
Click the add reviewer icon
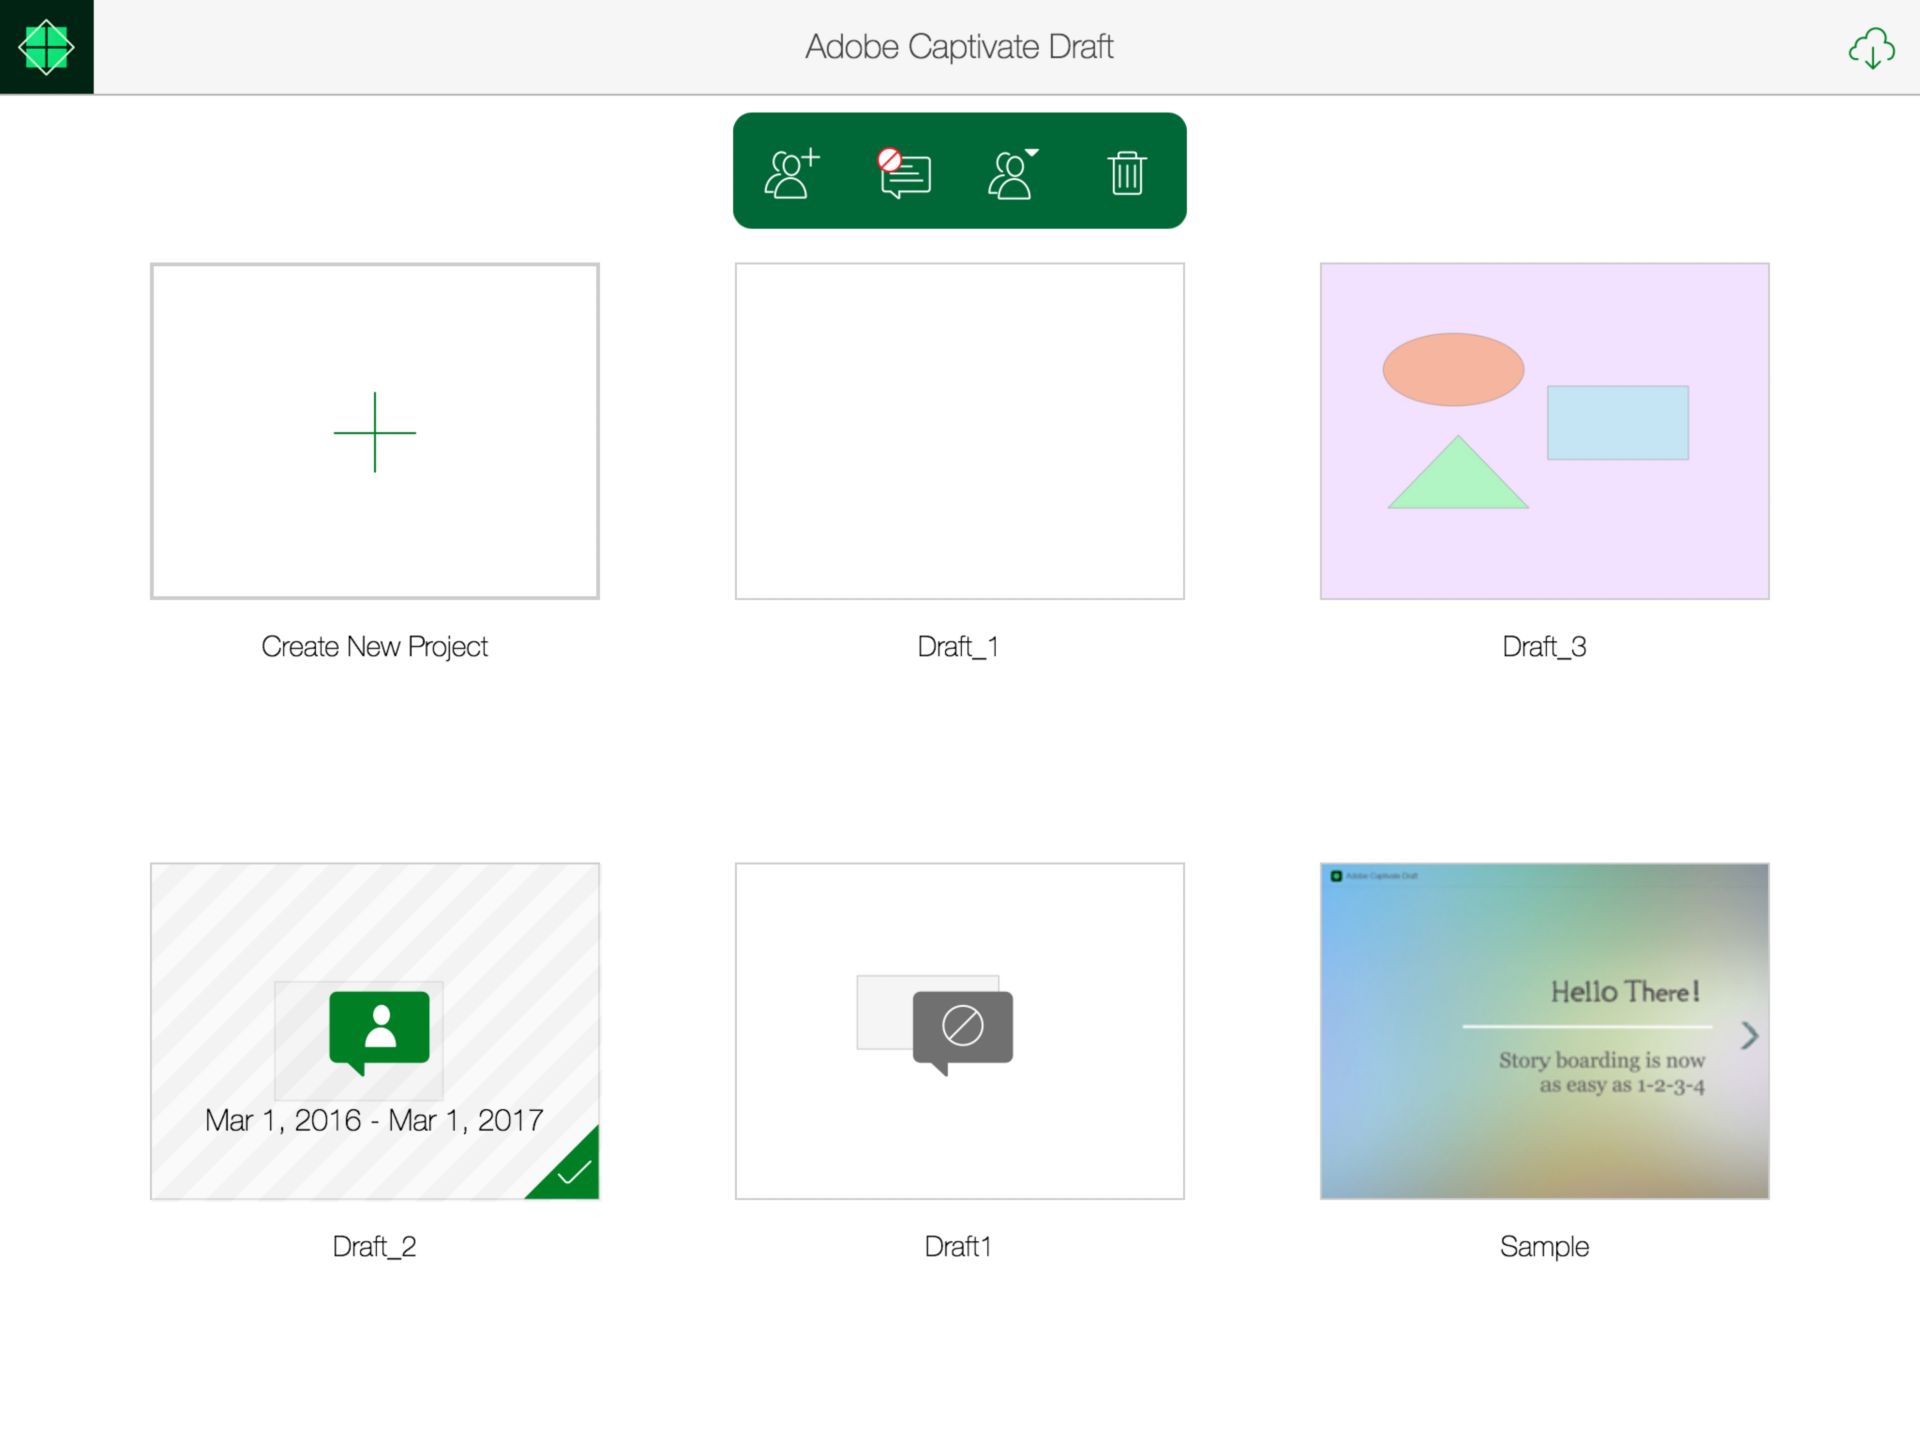pyautogui.click(x=792, y=173)
